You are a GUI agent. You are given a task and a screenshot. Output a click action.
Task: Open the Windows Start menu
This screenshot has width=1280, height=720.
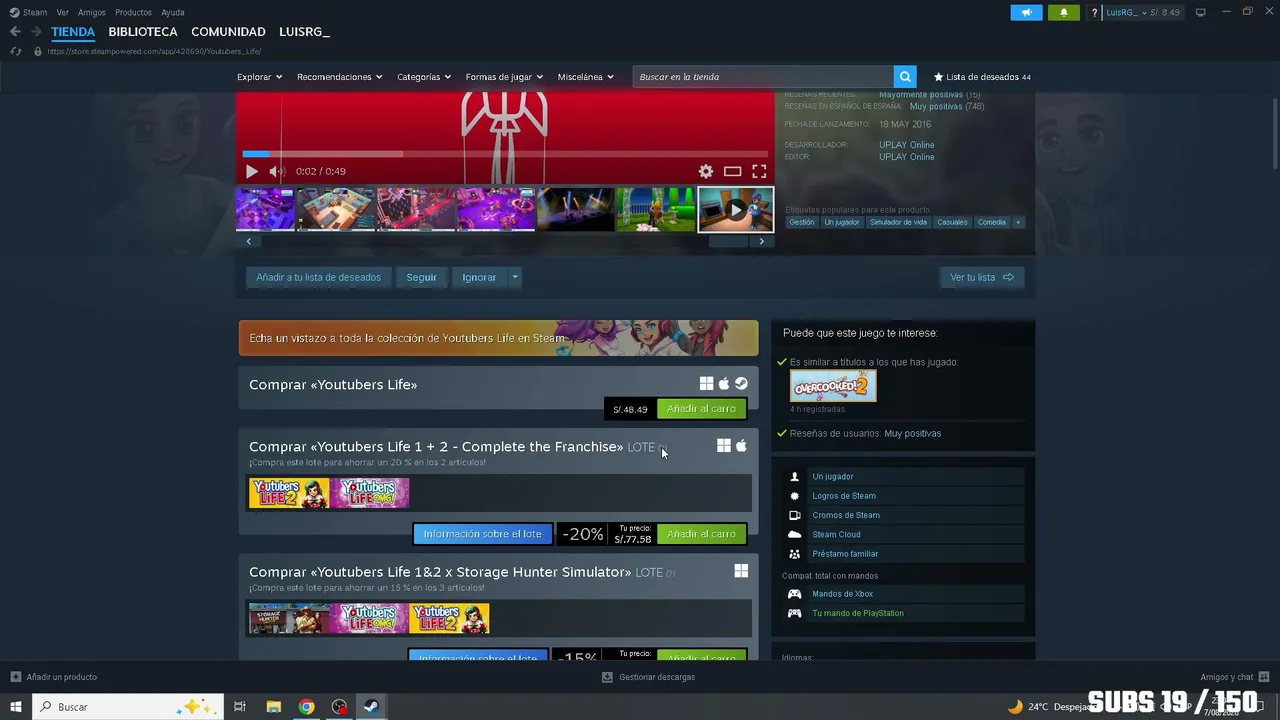click(15, 707)
